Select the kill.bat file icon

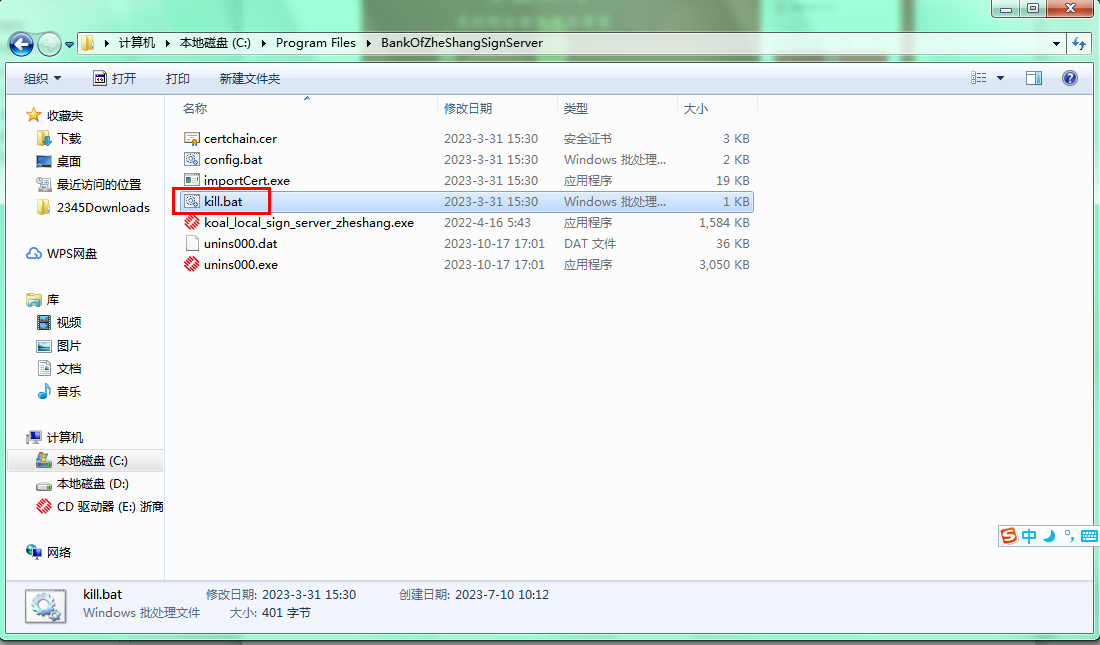[192, 201]
